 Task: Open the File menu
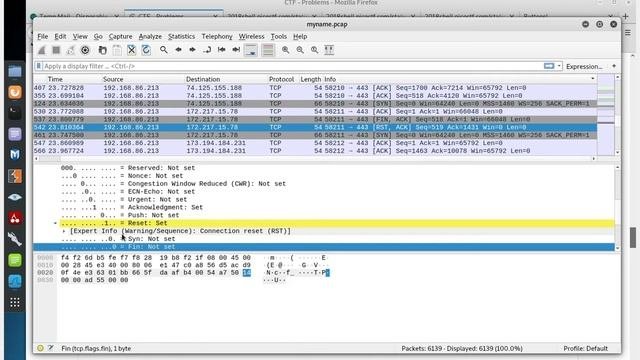[x=42, y=36]
